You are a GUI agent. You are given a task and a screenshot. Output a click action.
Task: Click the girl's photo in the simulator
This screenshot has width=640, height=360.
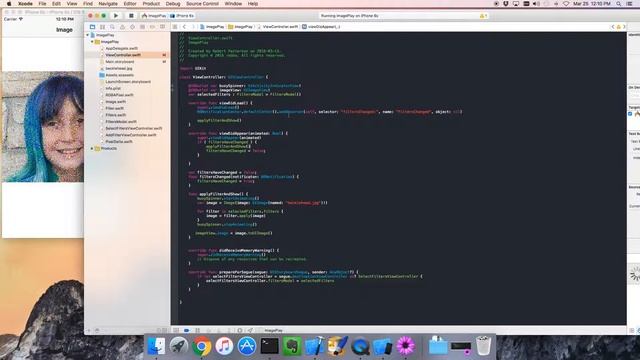(43, 127)
